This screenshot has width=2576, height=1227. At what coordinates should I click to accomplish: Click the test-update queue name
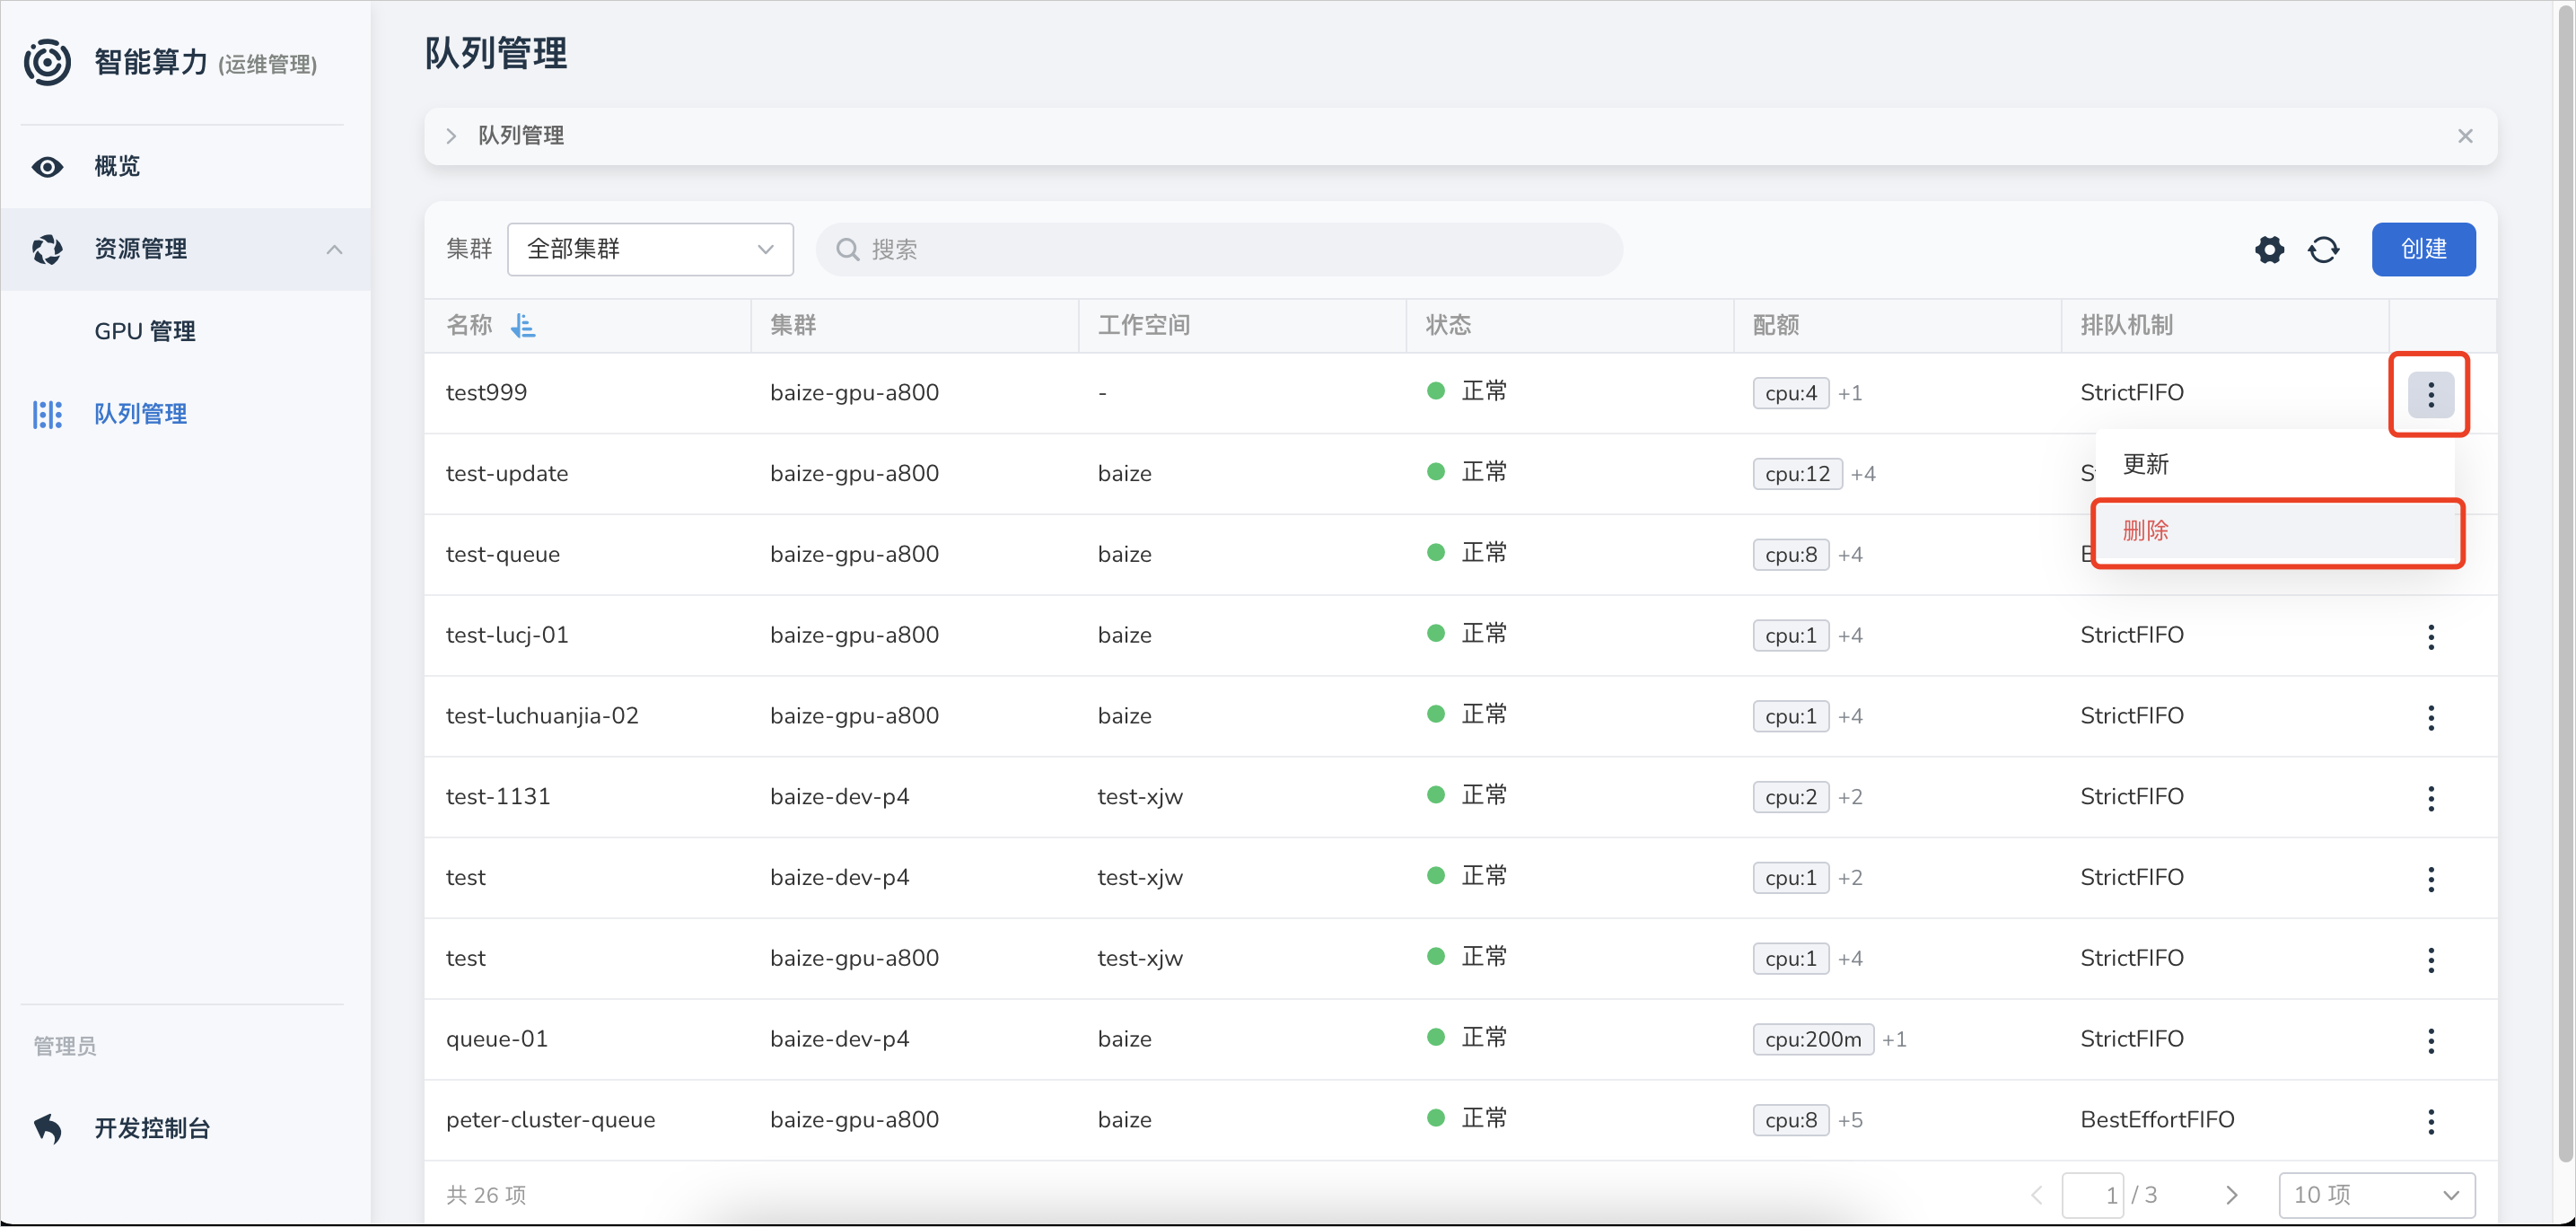tap(506, 473)
